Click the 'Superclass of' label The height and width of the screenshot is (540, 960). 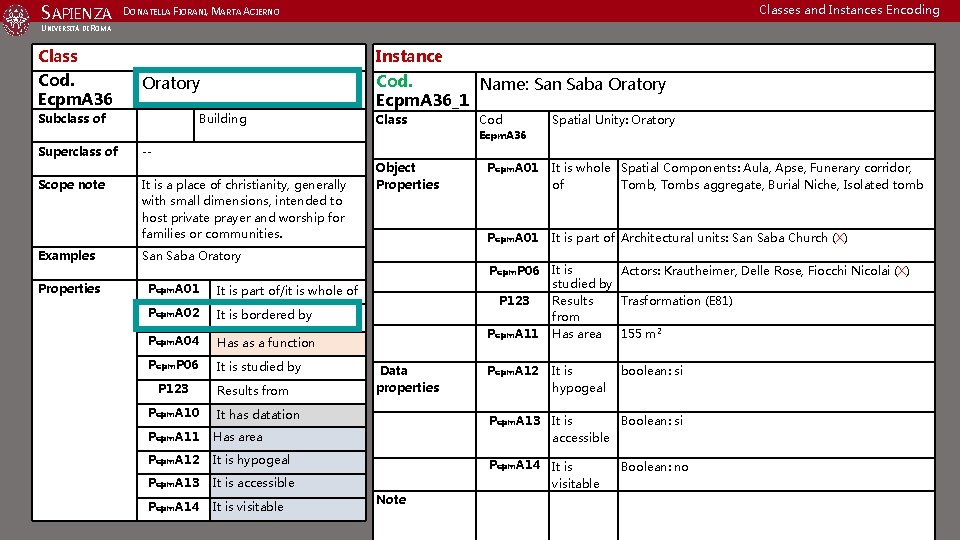point(78,152)
